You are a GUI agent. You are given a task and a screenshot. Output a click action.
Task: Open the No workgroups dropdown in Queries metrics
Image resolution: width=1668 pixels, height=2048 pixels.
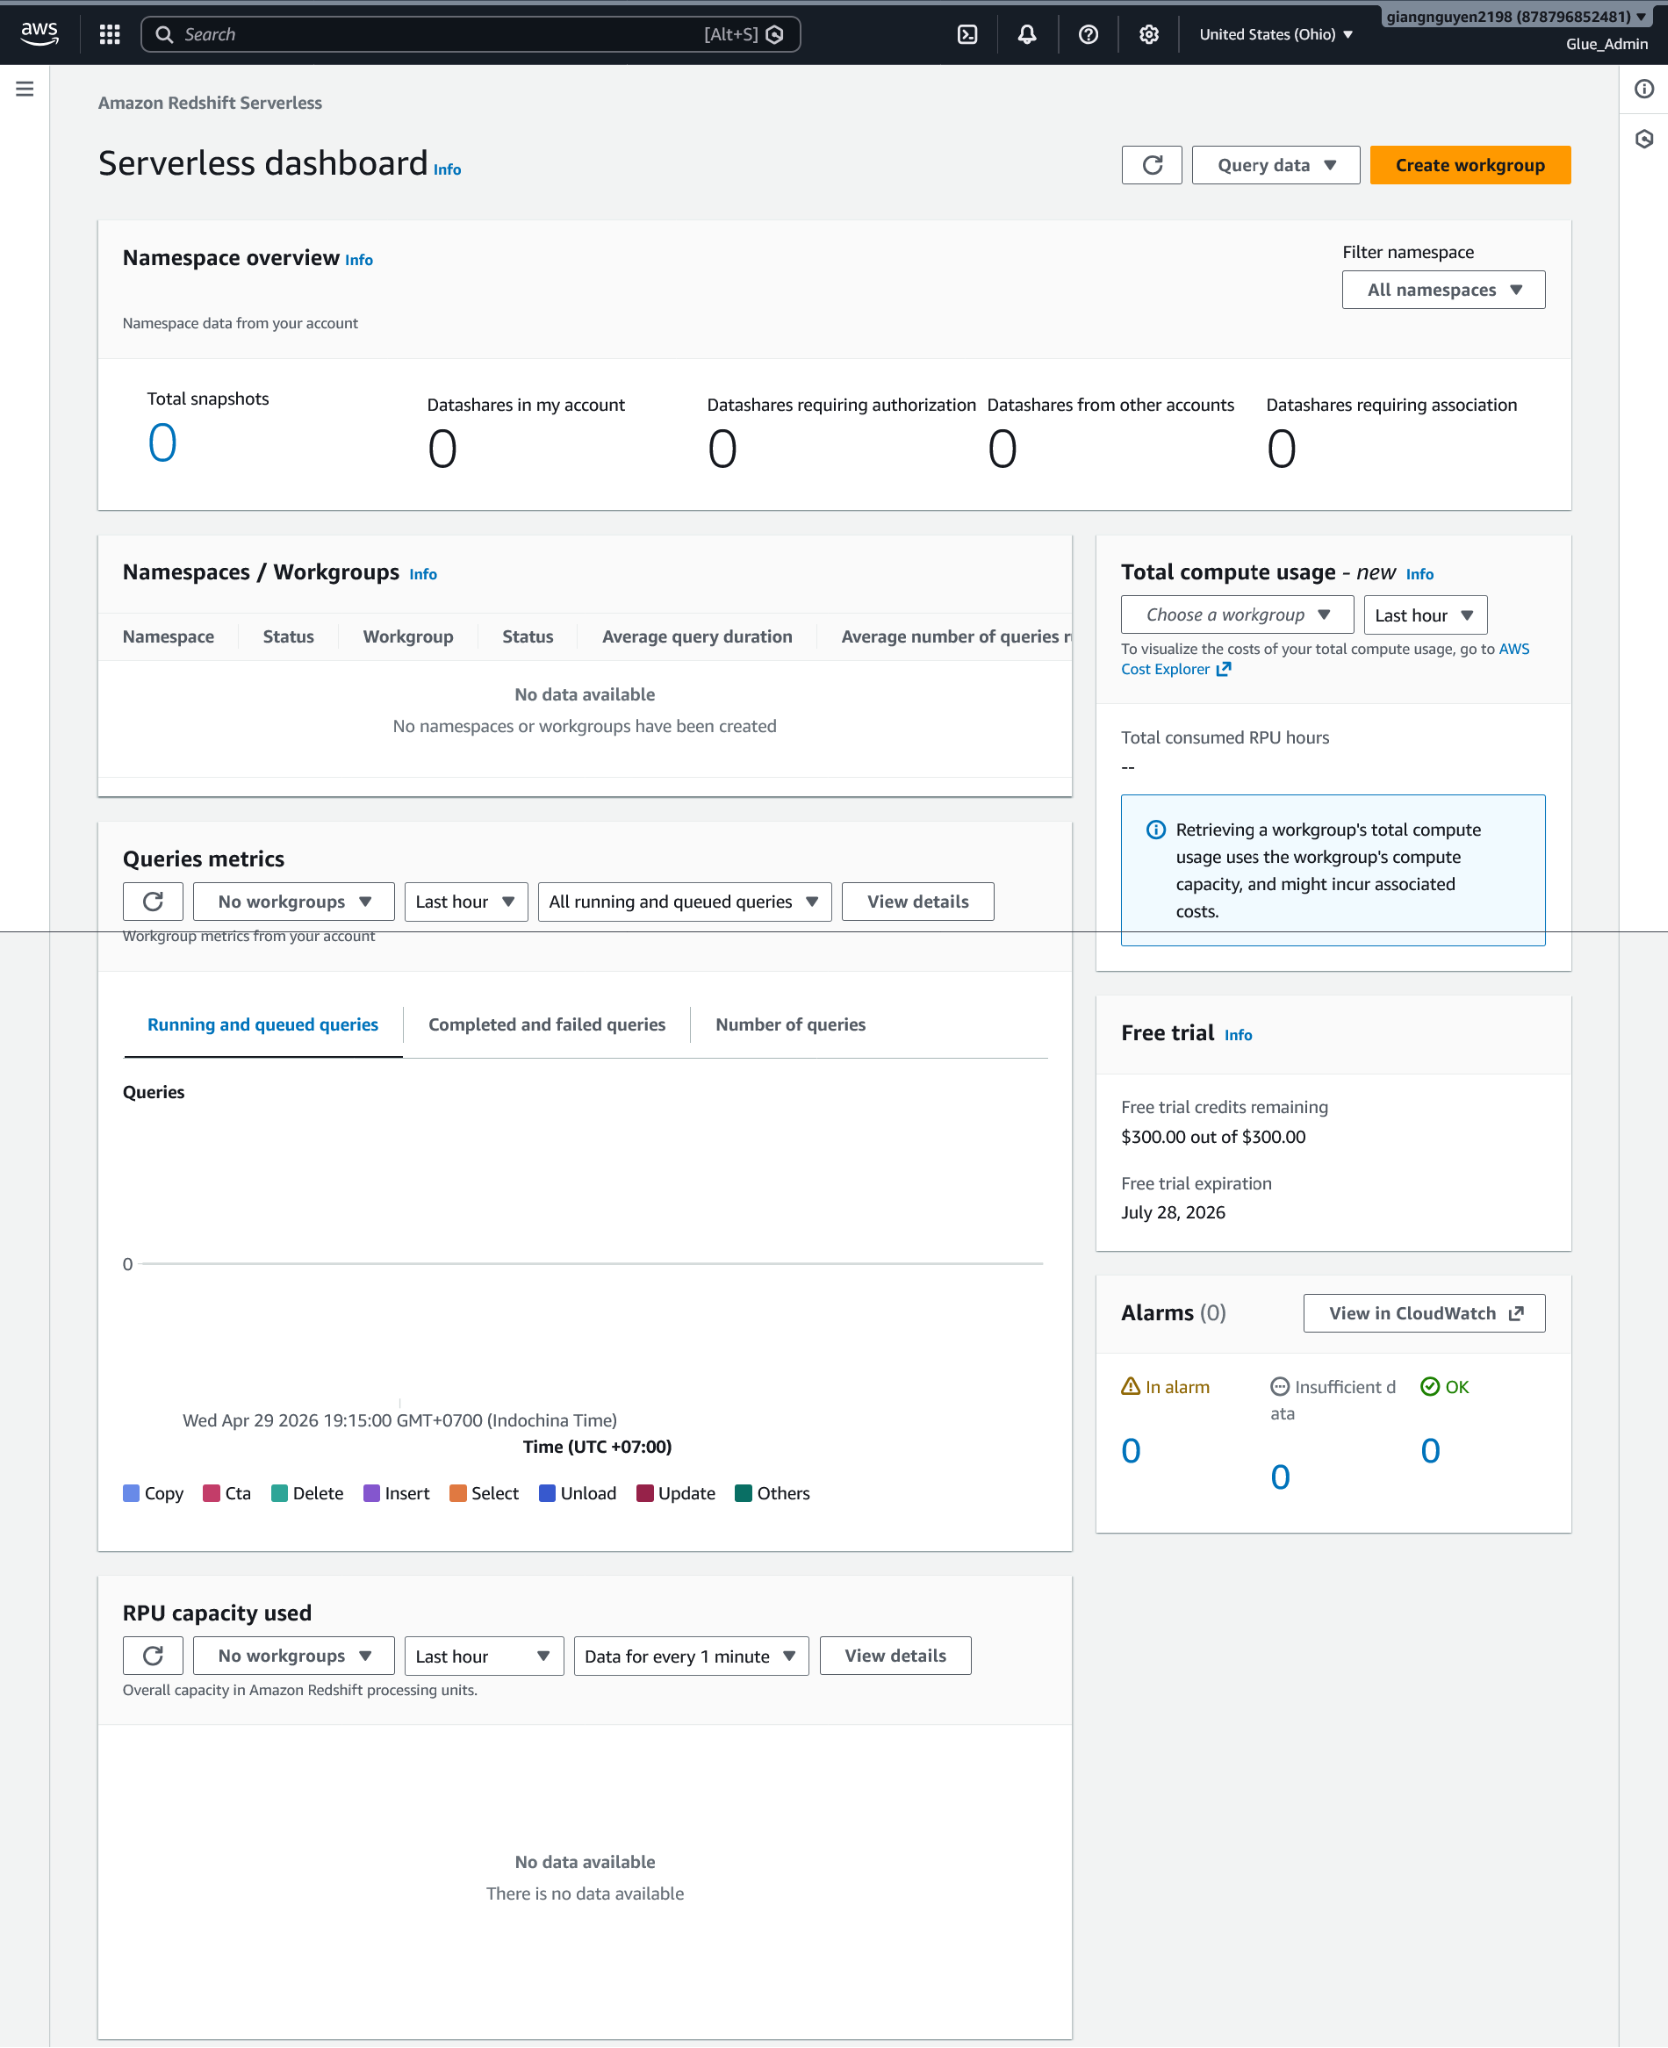click(x=293, y=901)
